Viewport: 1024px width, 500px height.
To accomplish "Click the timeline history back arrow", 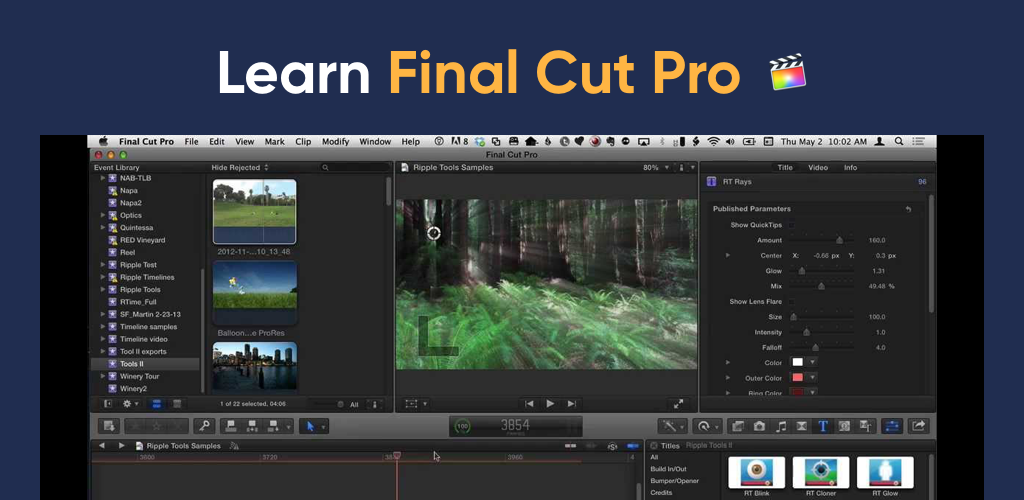I will pyautogui.click(x=102, y=446).
